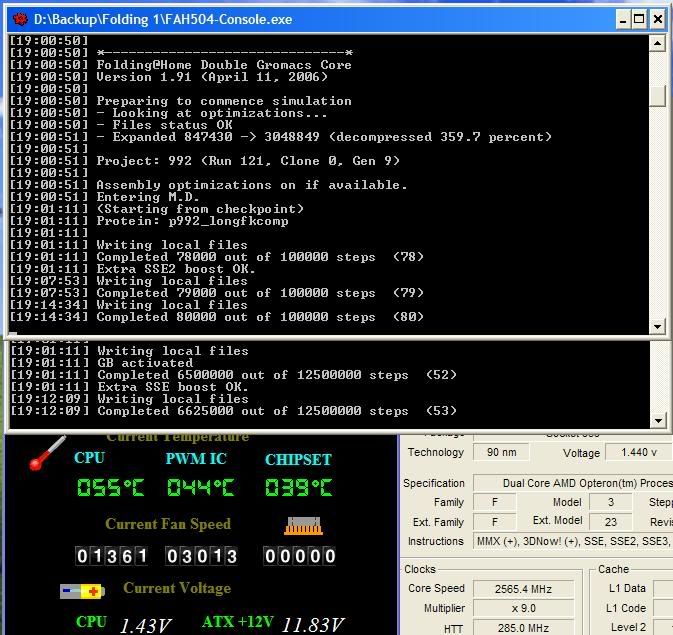Click the fan speed counter 00000
This screenshot has height=635, width=673.
300,556
